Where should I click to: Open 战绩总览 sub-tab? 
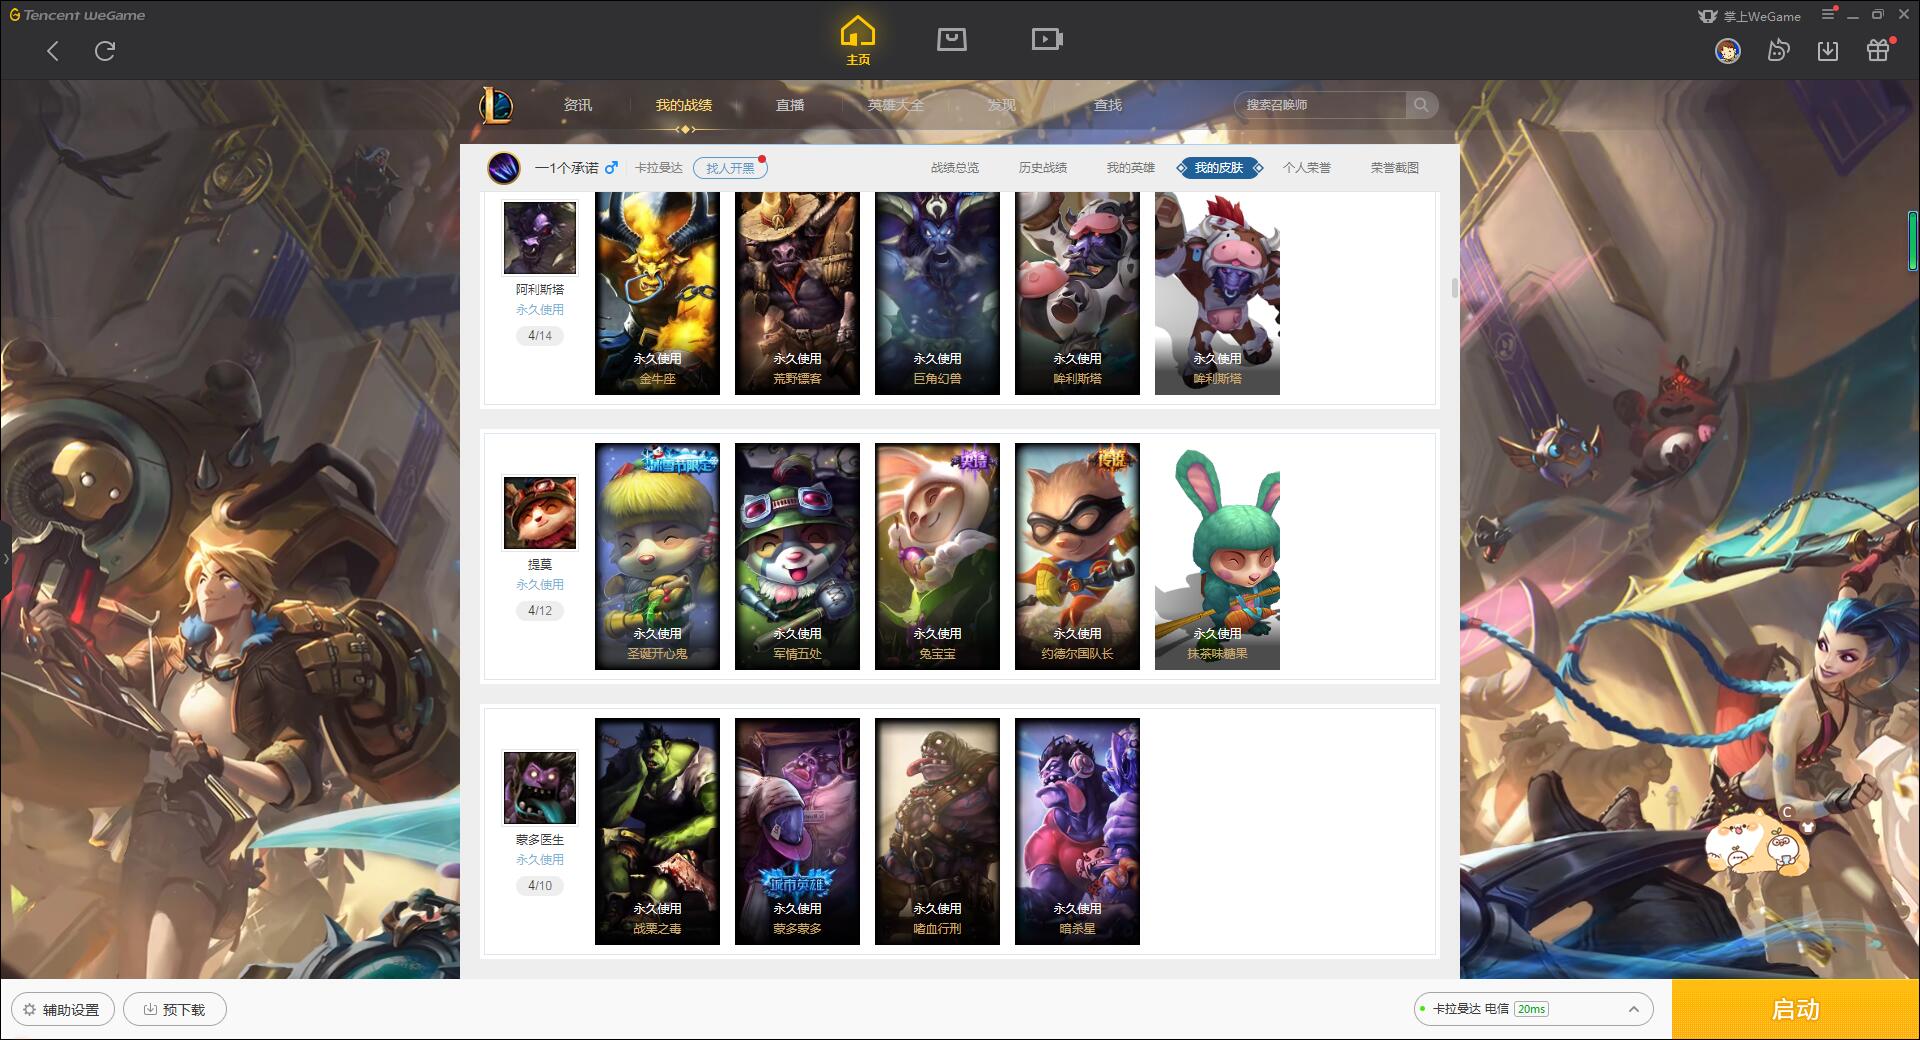[955, 168]
